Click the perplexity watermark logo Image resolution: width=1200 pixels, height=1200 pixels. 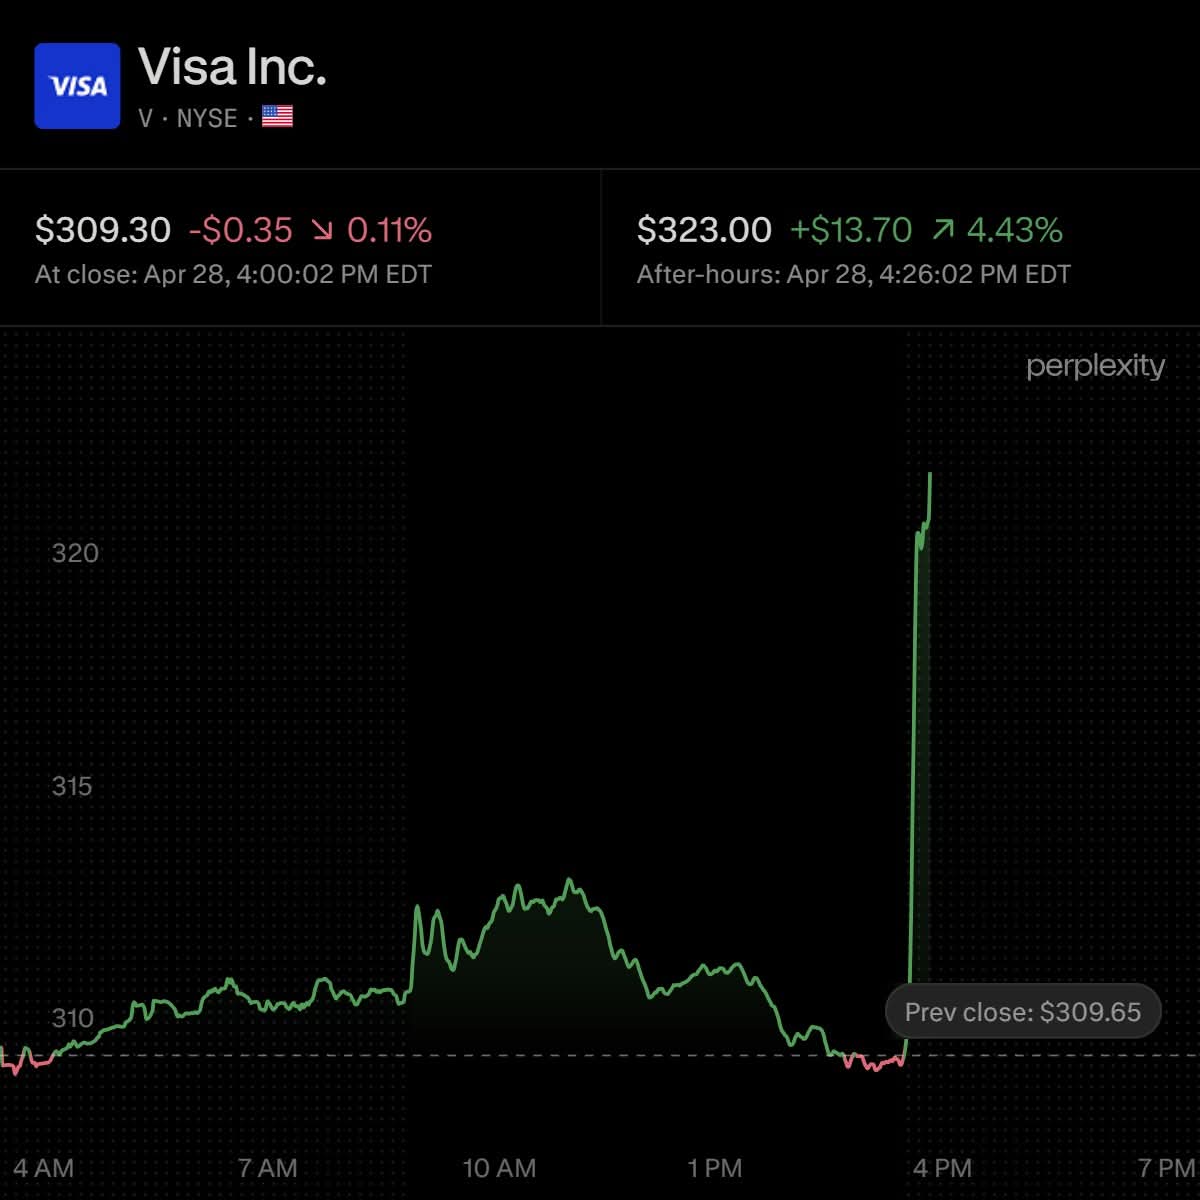(1095, 367)
